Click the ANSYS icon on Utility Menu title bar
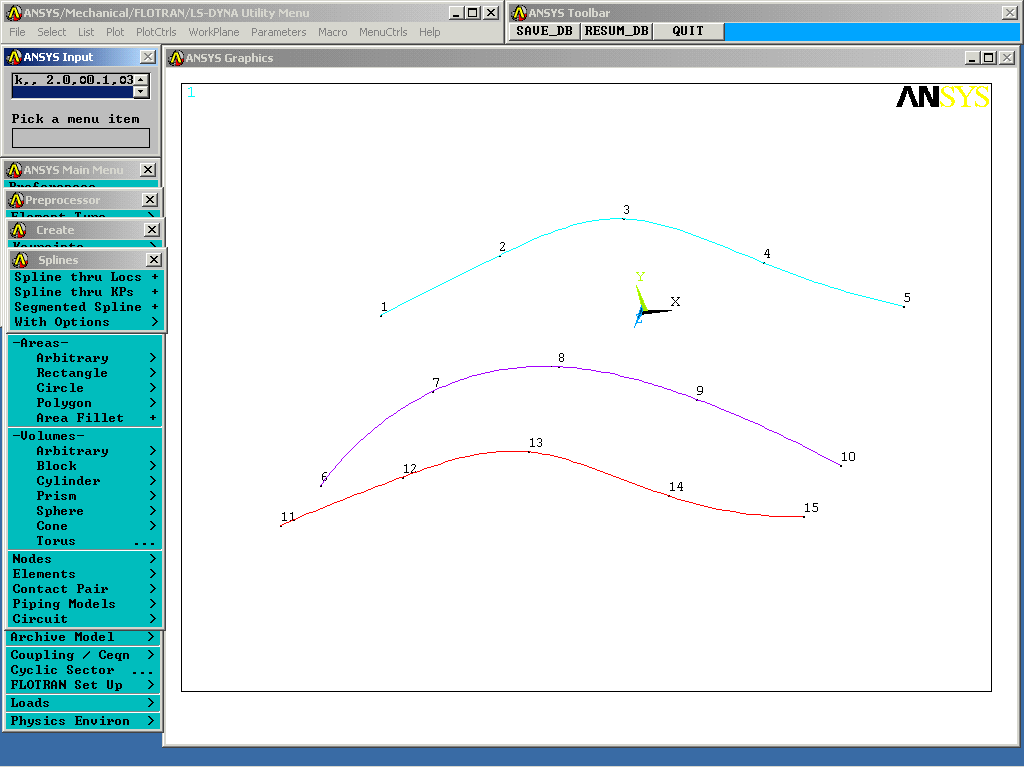The image size is (1024, 768). point(14,13)
